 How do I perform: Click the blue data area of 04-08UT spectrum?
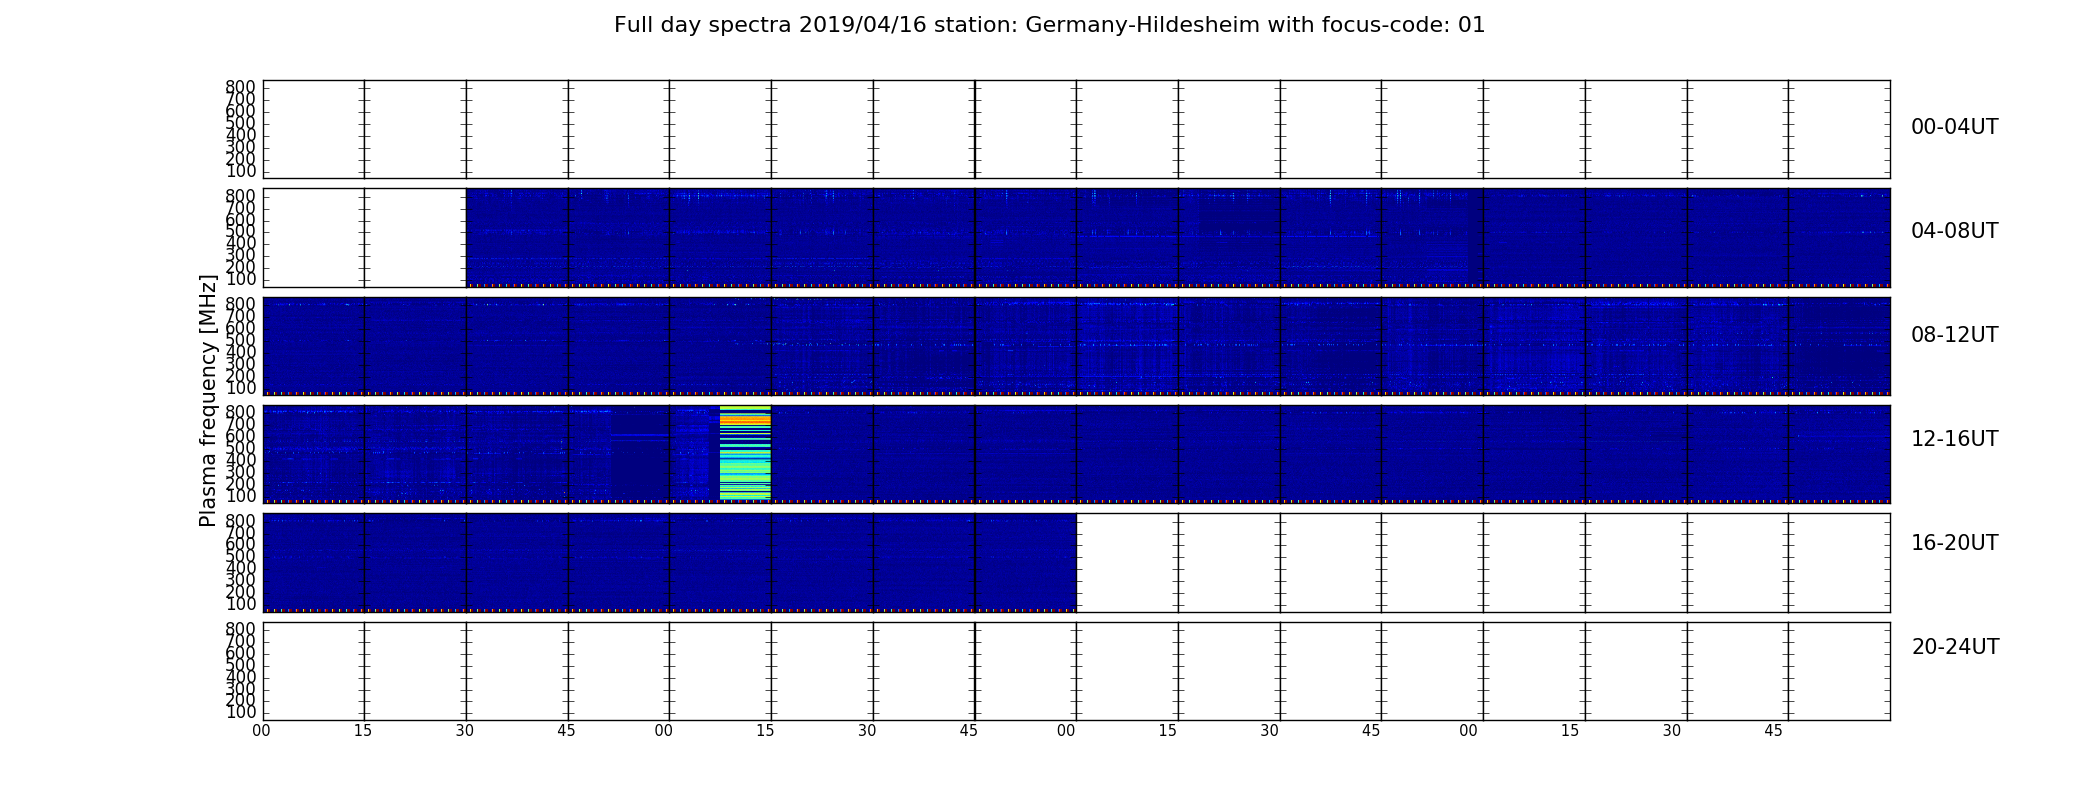tap(1178, 237)
